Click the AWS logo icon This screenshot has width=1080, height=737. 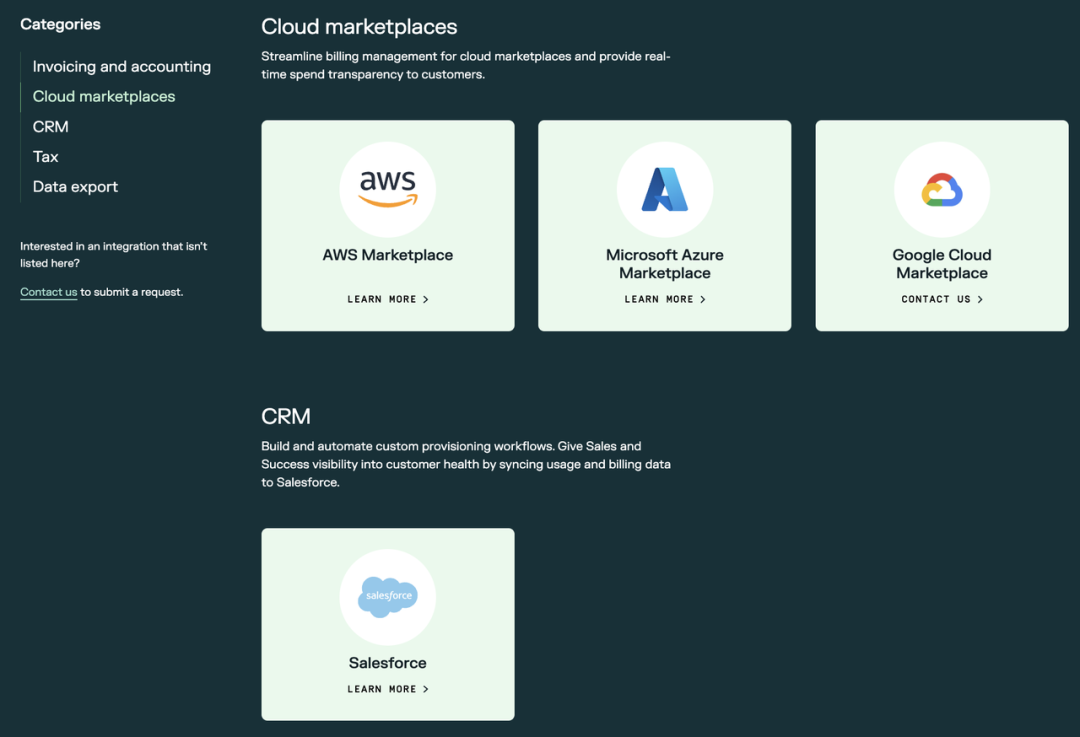coord(388,189)
